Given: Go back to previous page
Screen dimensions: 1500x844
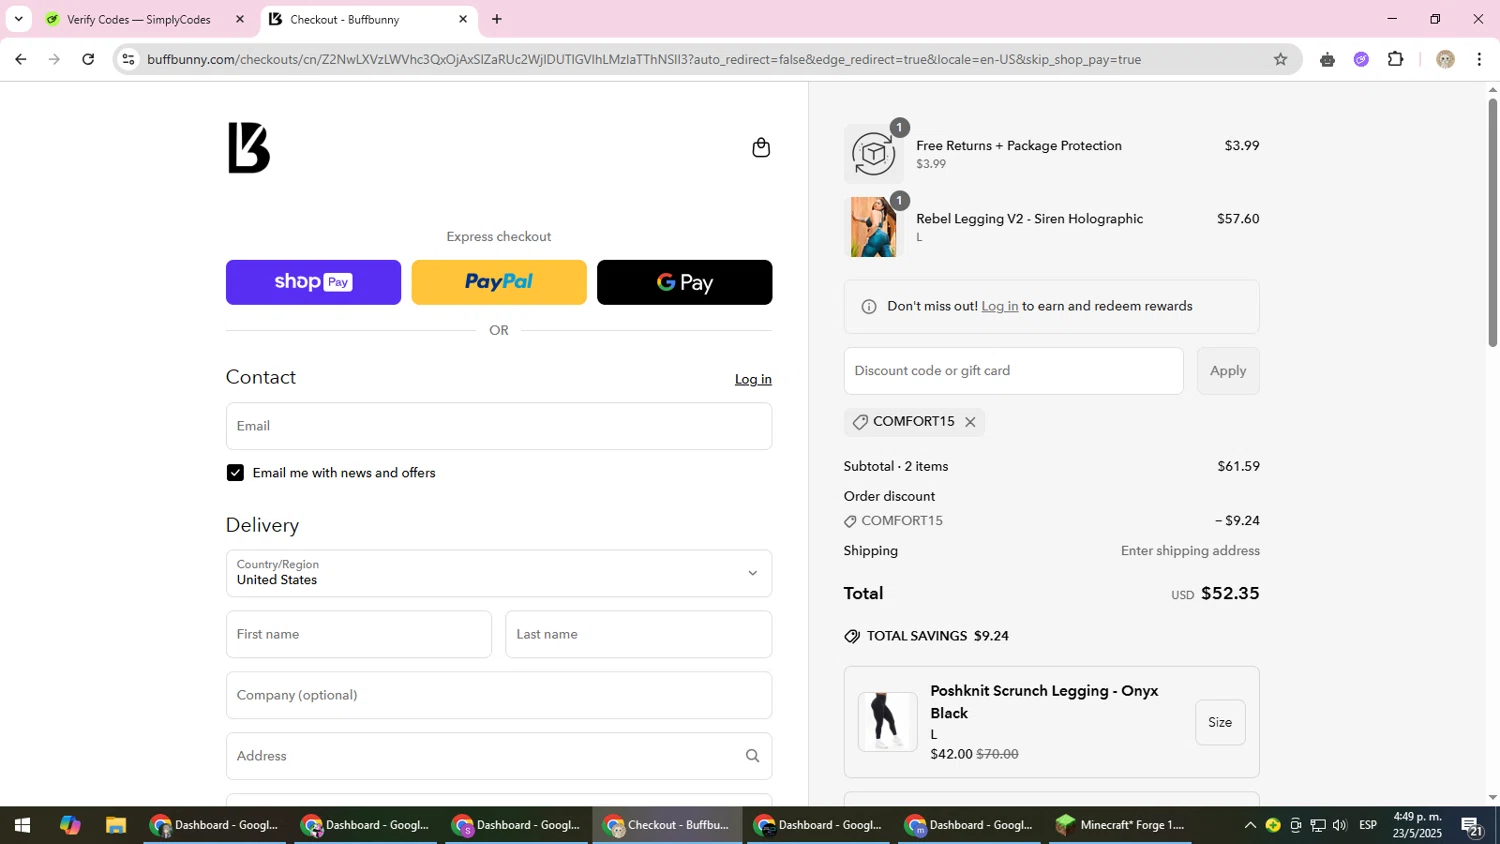Looking at the screenshot, I should pyautogui.click(x=20, y=59).
